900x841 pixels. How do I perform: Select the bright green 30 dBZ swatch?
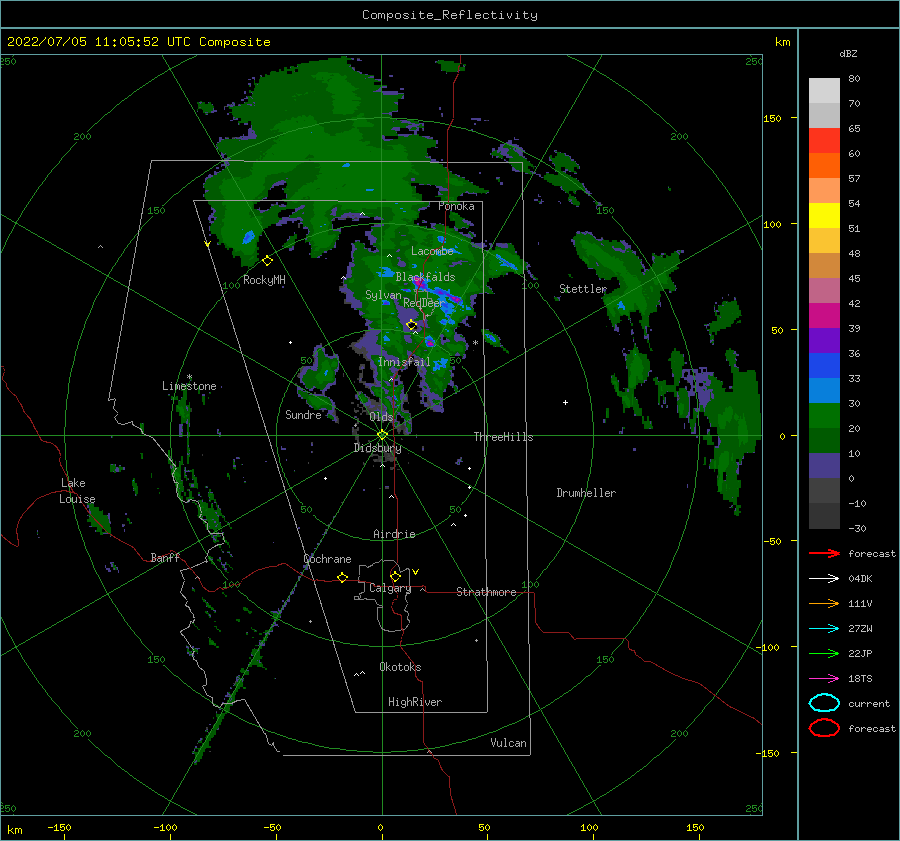click(x=824, y=415)
